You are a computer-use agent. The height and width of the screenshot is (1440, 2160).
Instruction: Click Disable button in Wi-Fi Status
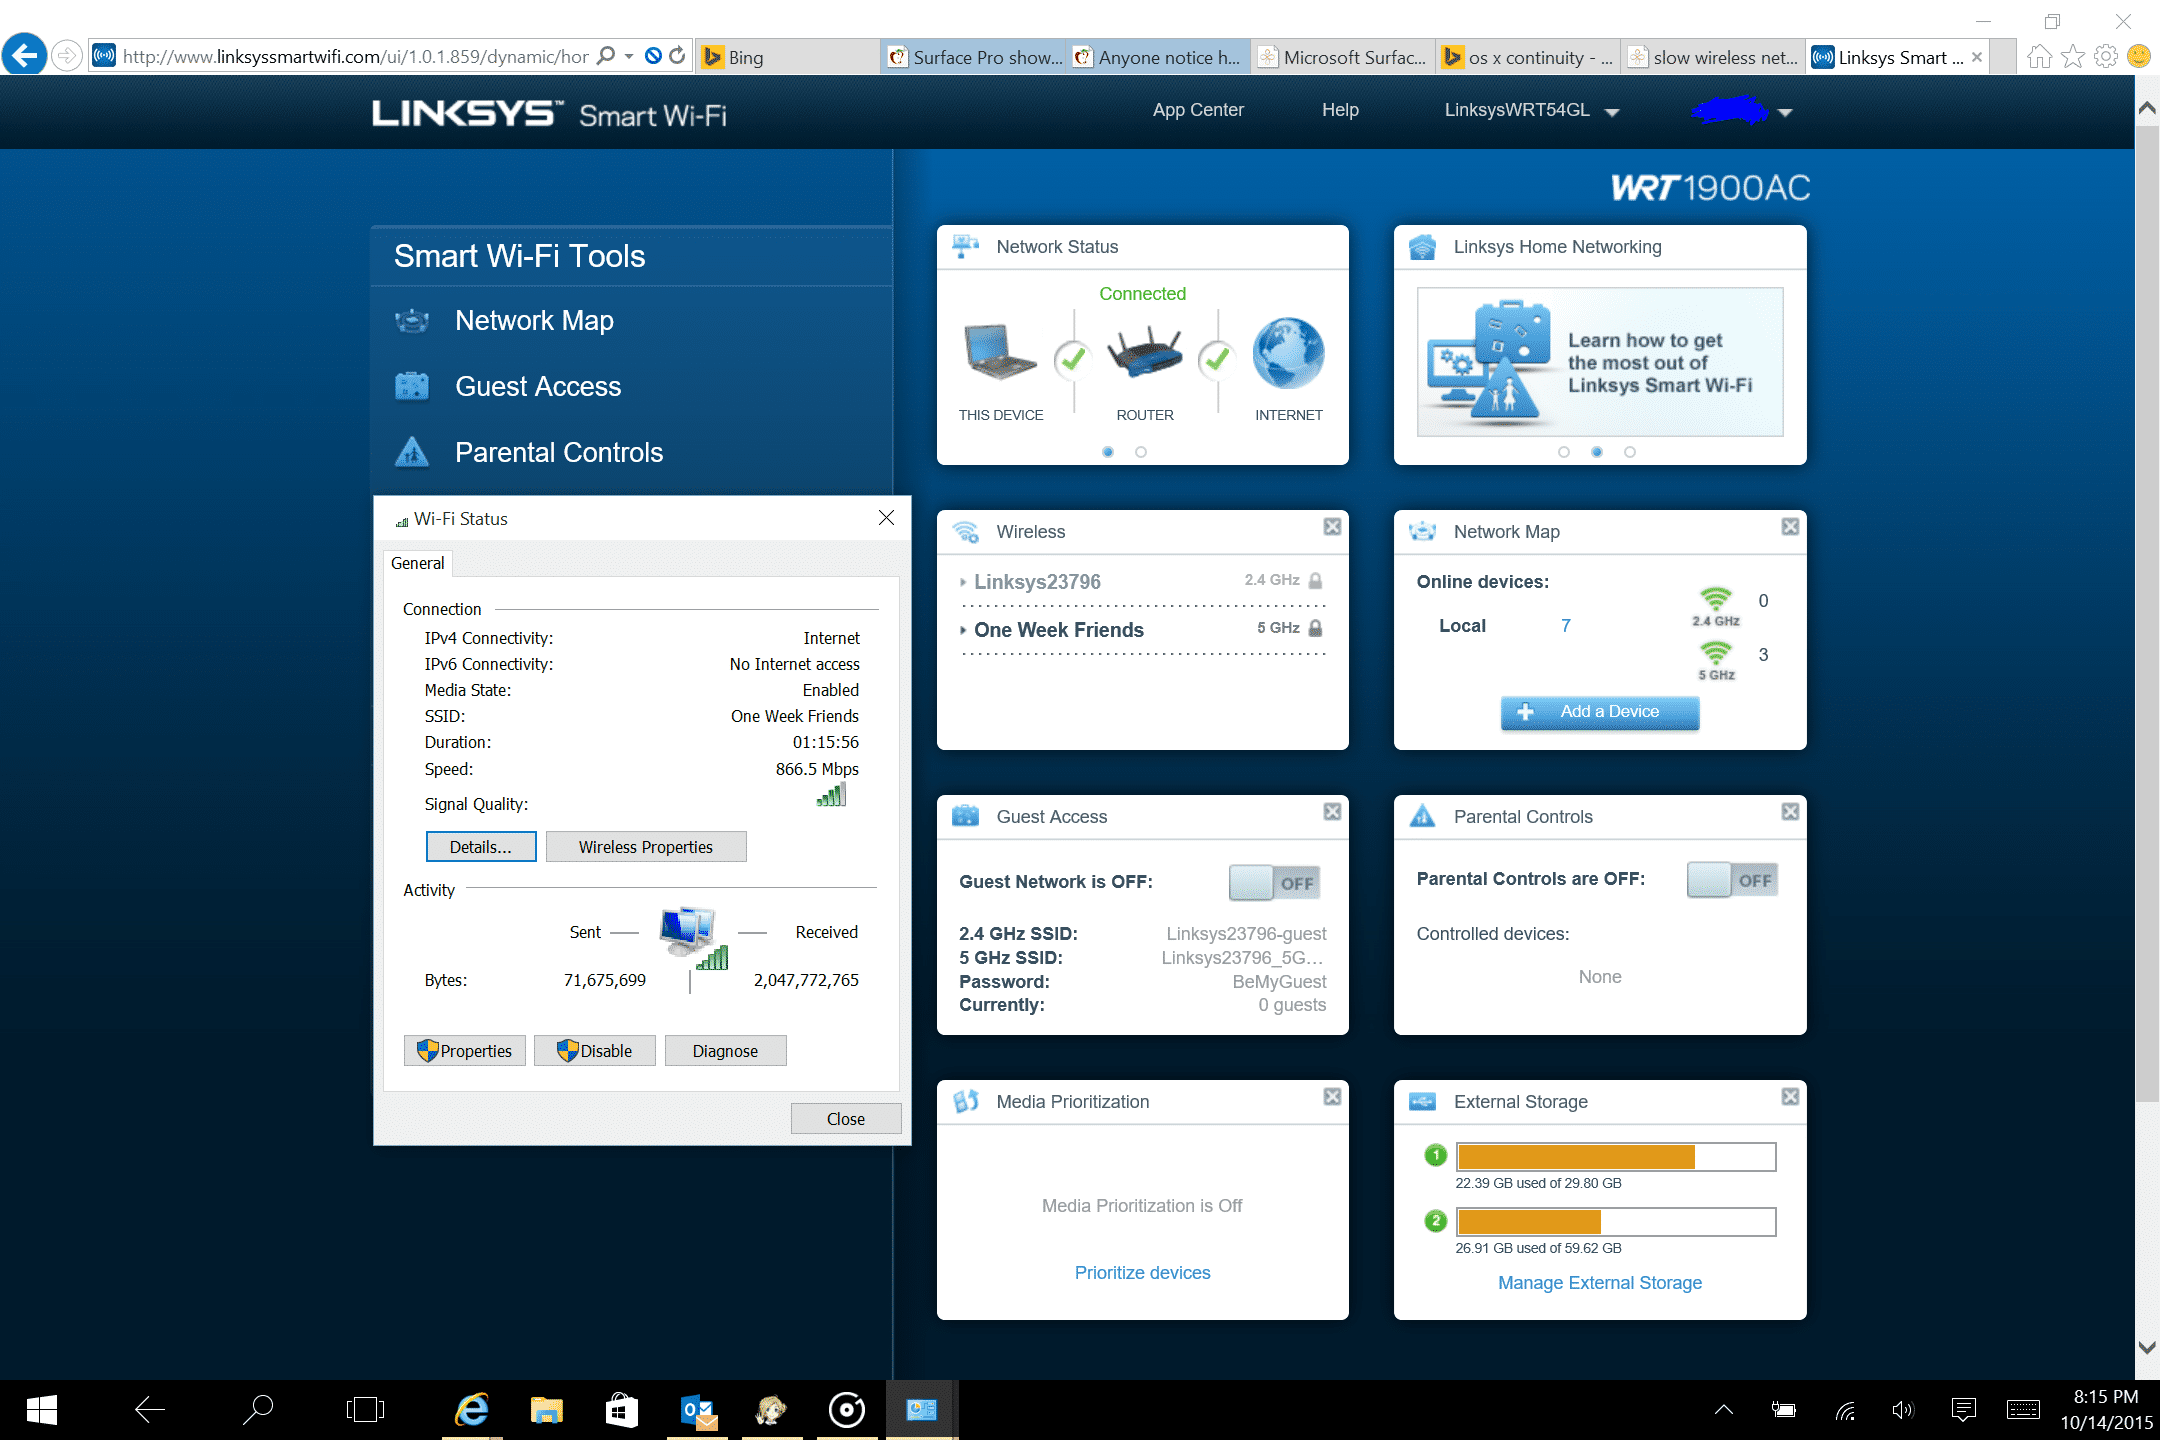point(595,1051)
